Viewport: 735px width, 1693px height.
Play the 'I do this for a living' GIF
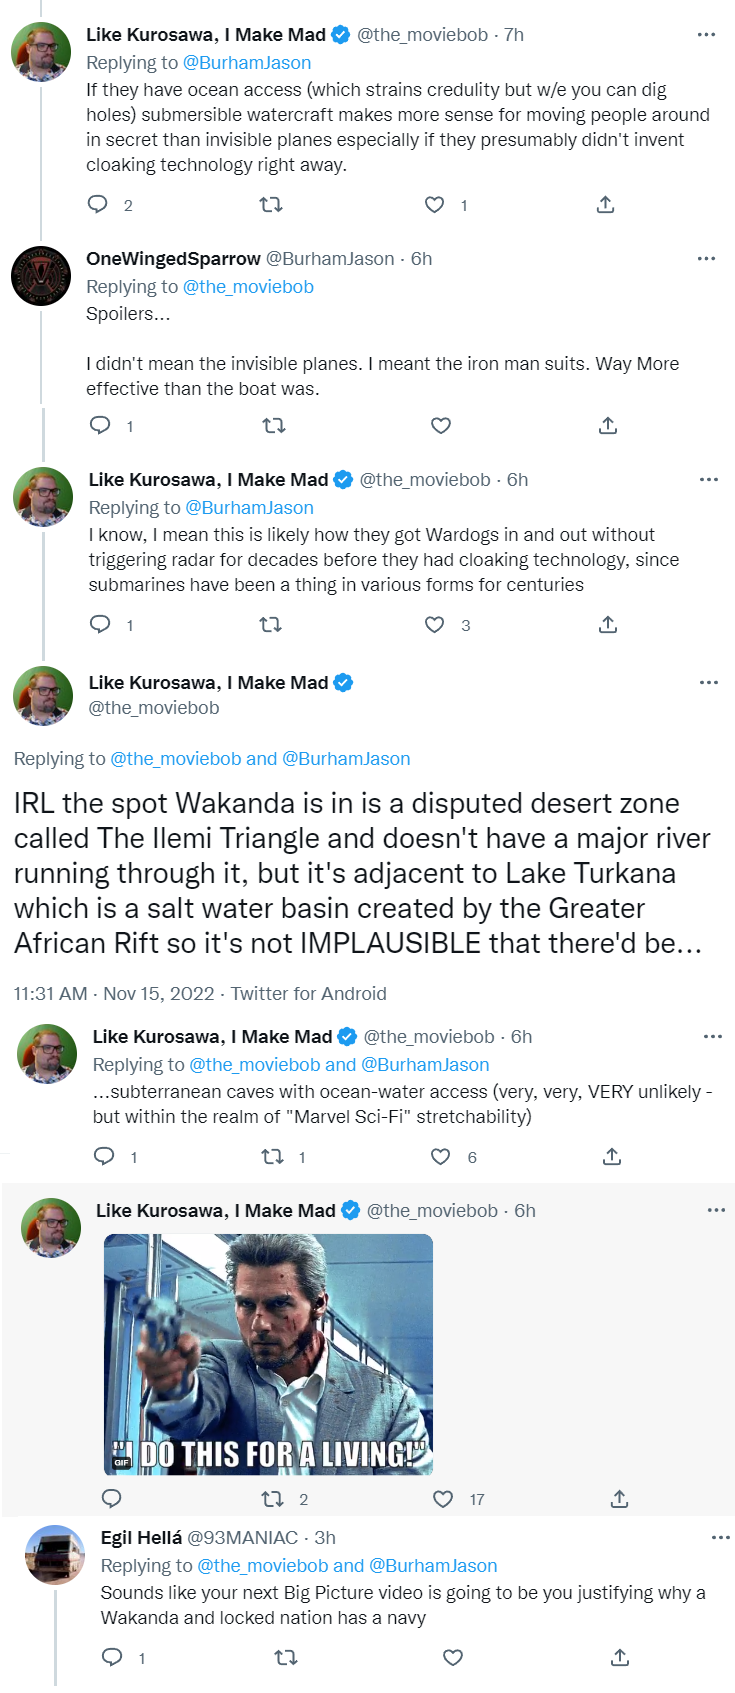click(x=268, y=1354)
